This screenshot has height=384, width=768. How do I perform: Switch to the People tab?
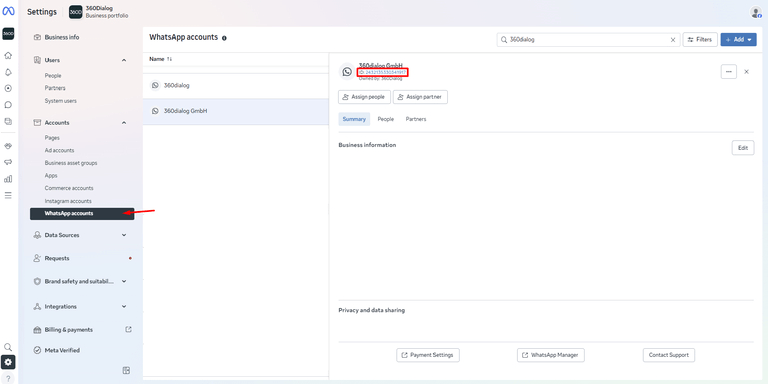coord(385,119)
